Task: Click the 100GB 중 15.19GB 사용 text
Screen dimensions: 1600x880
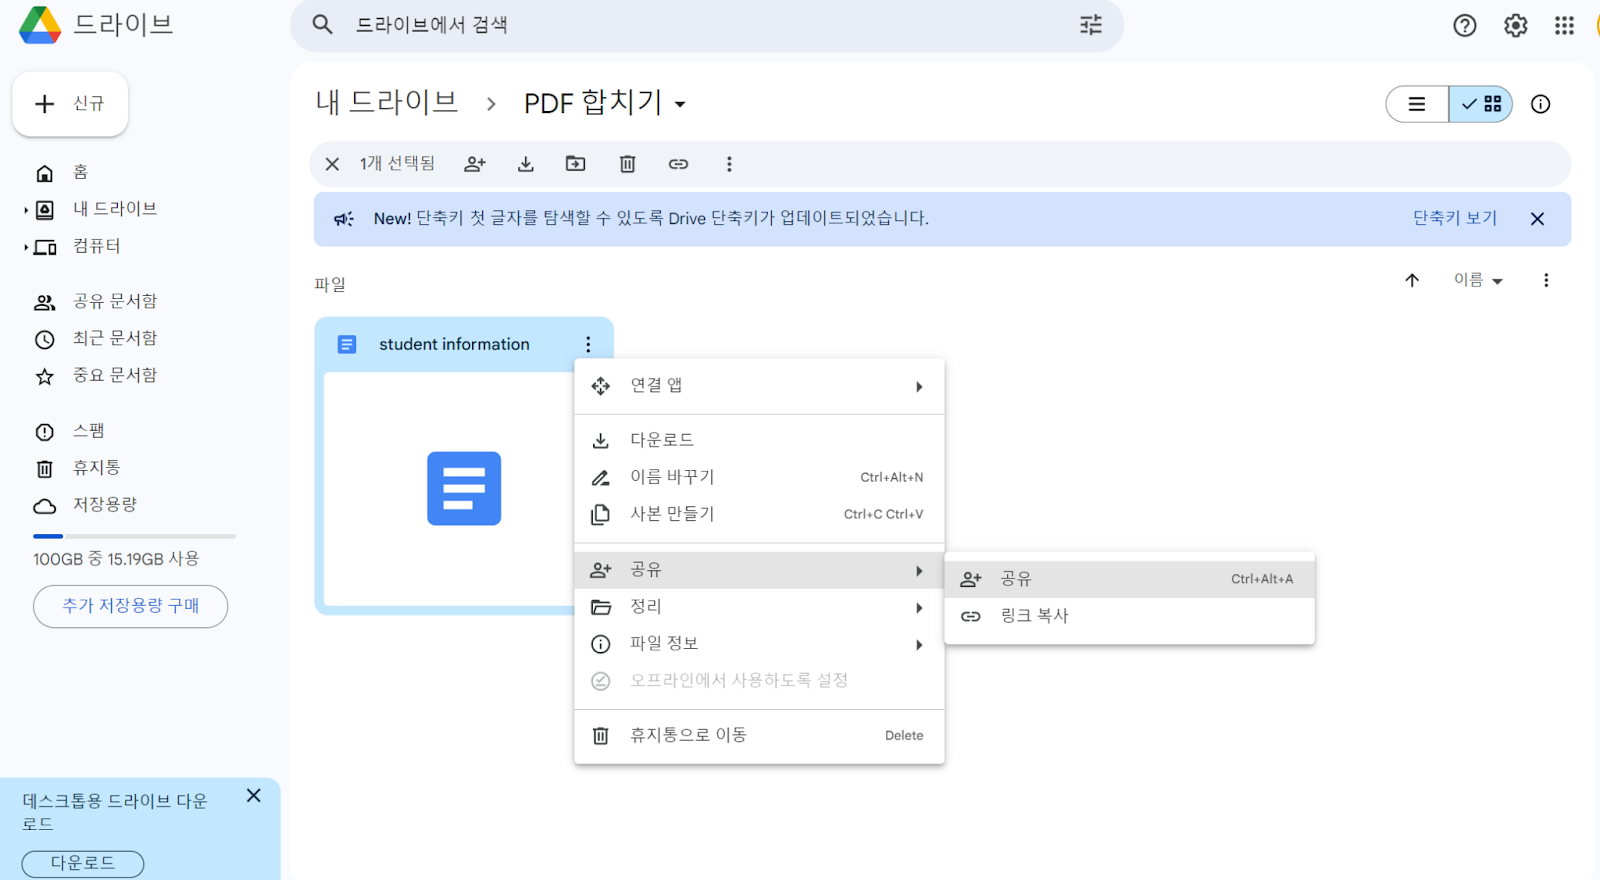Action: [x=116, y=559]
